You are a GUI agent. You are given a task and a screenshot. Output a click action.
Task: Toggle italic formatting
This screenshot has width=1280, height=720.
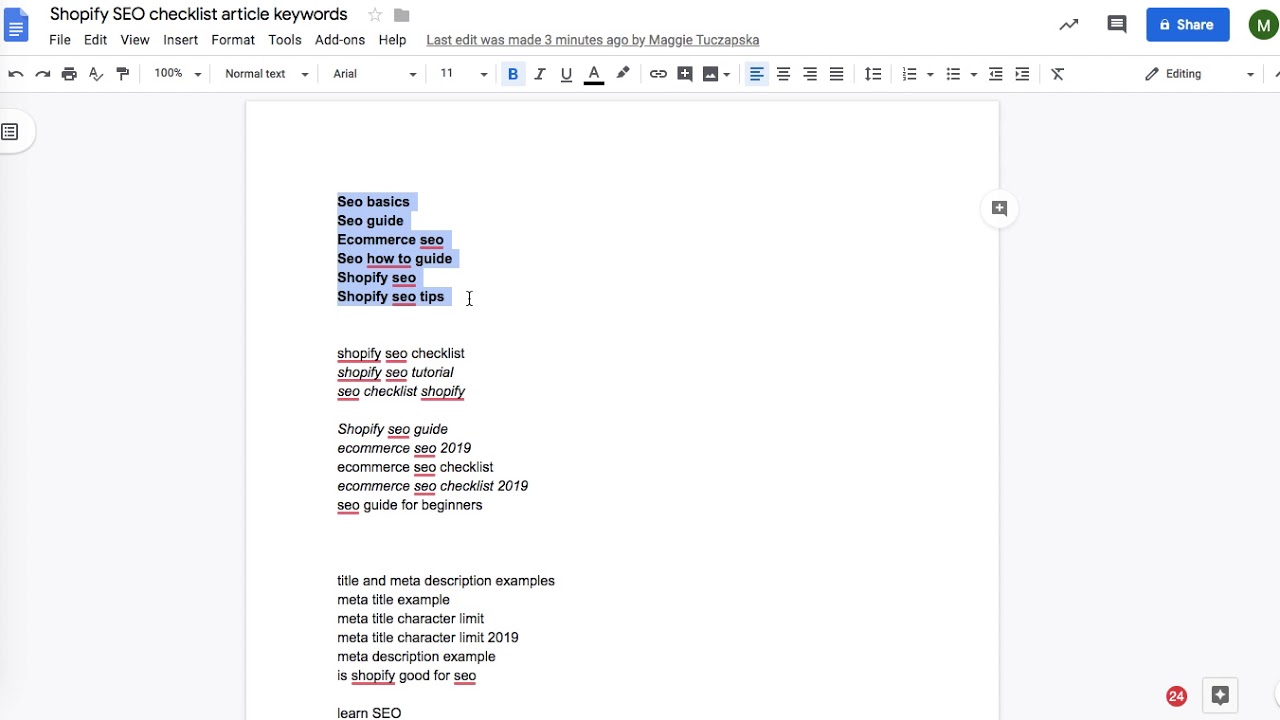[540, 74]
